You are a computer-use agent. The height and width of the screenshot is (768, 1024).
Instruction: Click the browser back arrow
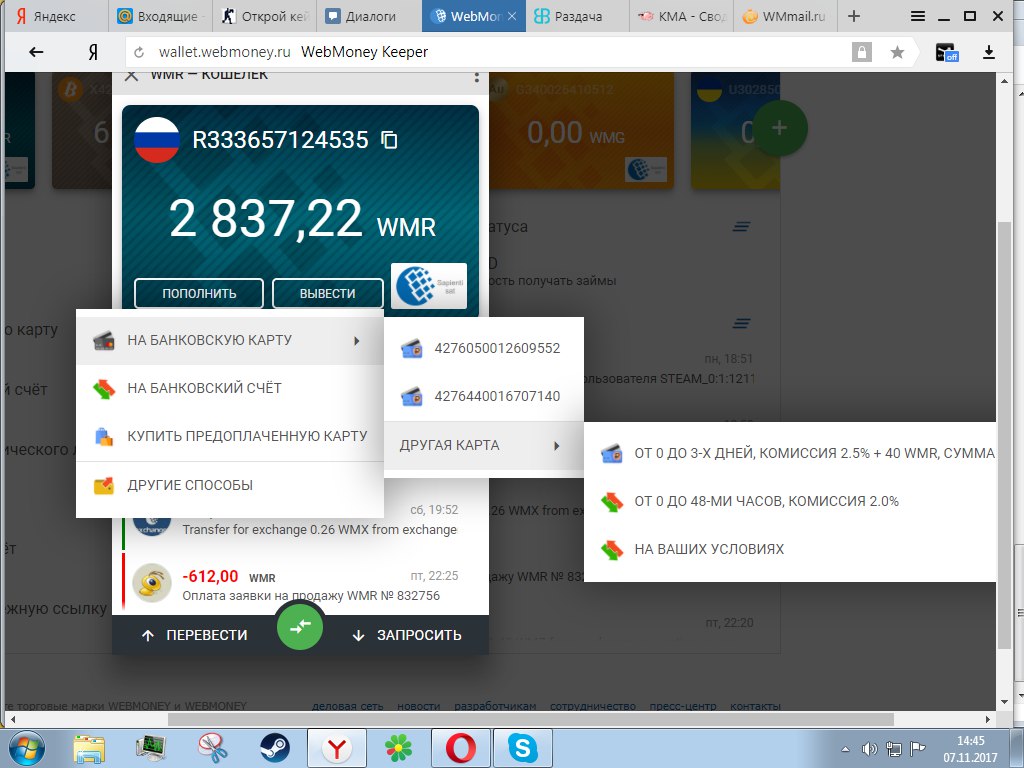click(36, 52)
